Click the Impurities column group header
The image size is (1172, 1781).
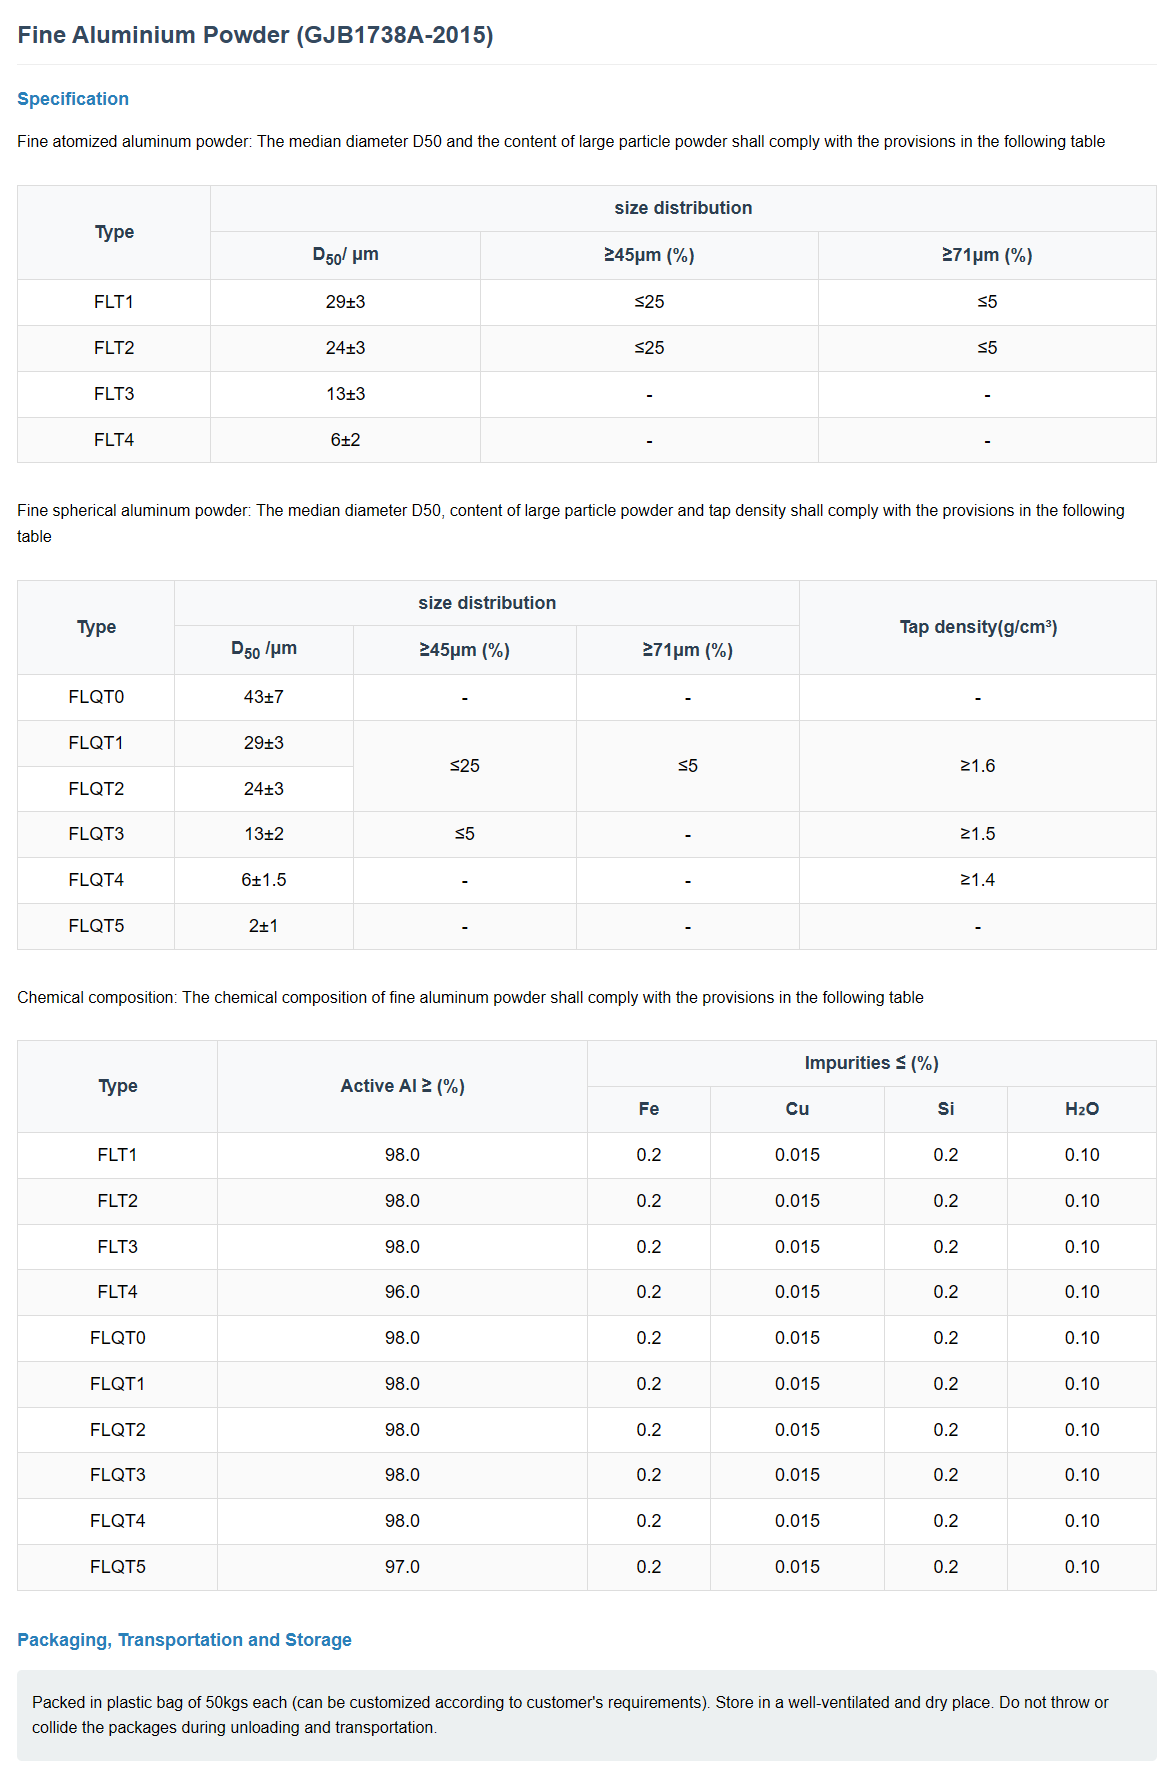[871, 1063]
